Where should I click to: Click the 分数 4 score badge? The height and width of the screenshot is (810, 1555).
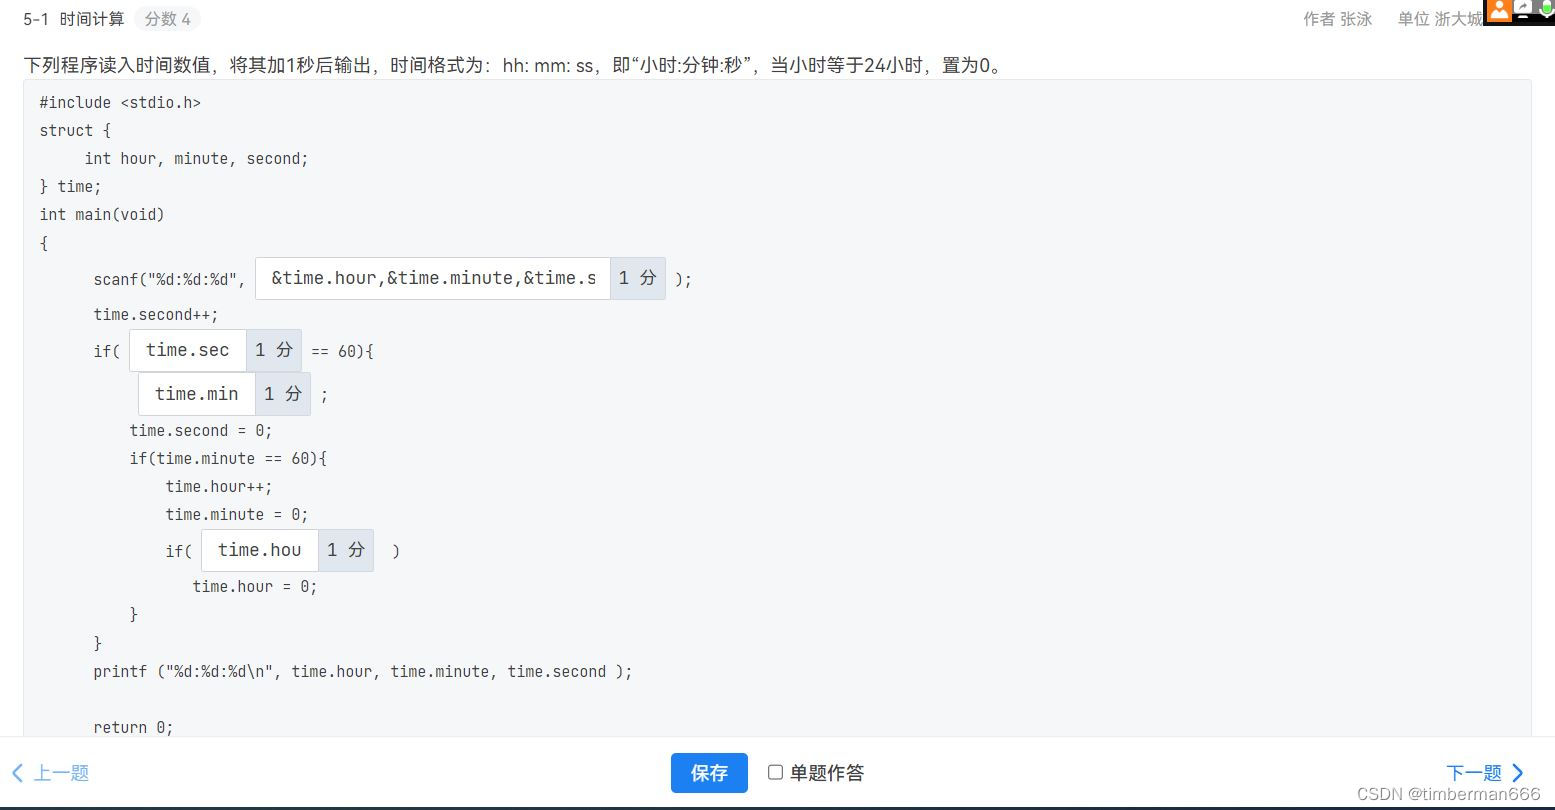click(x=167, y=18)
